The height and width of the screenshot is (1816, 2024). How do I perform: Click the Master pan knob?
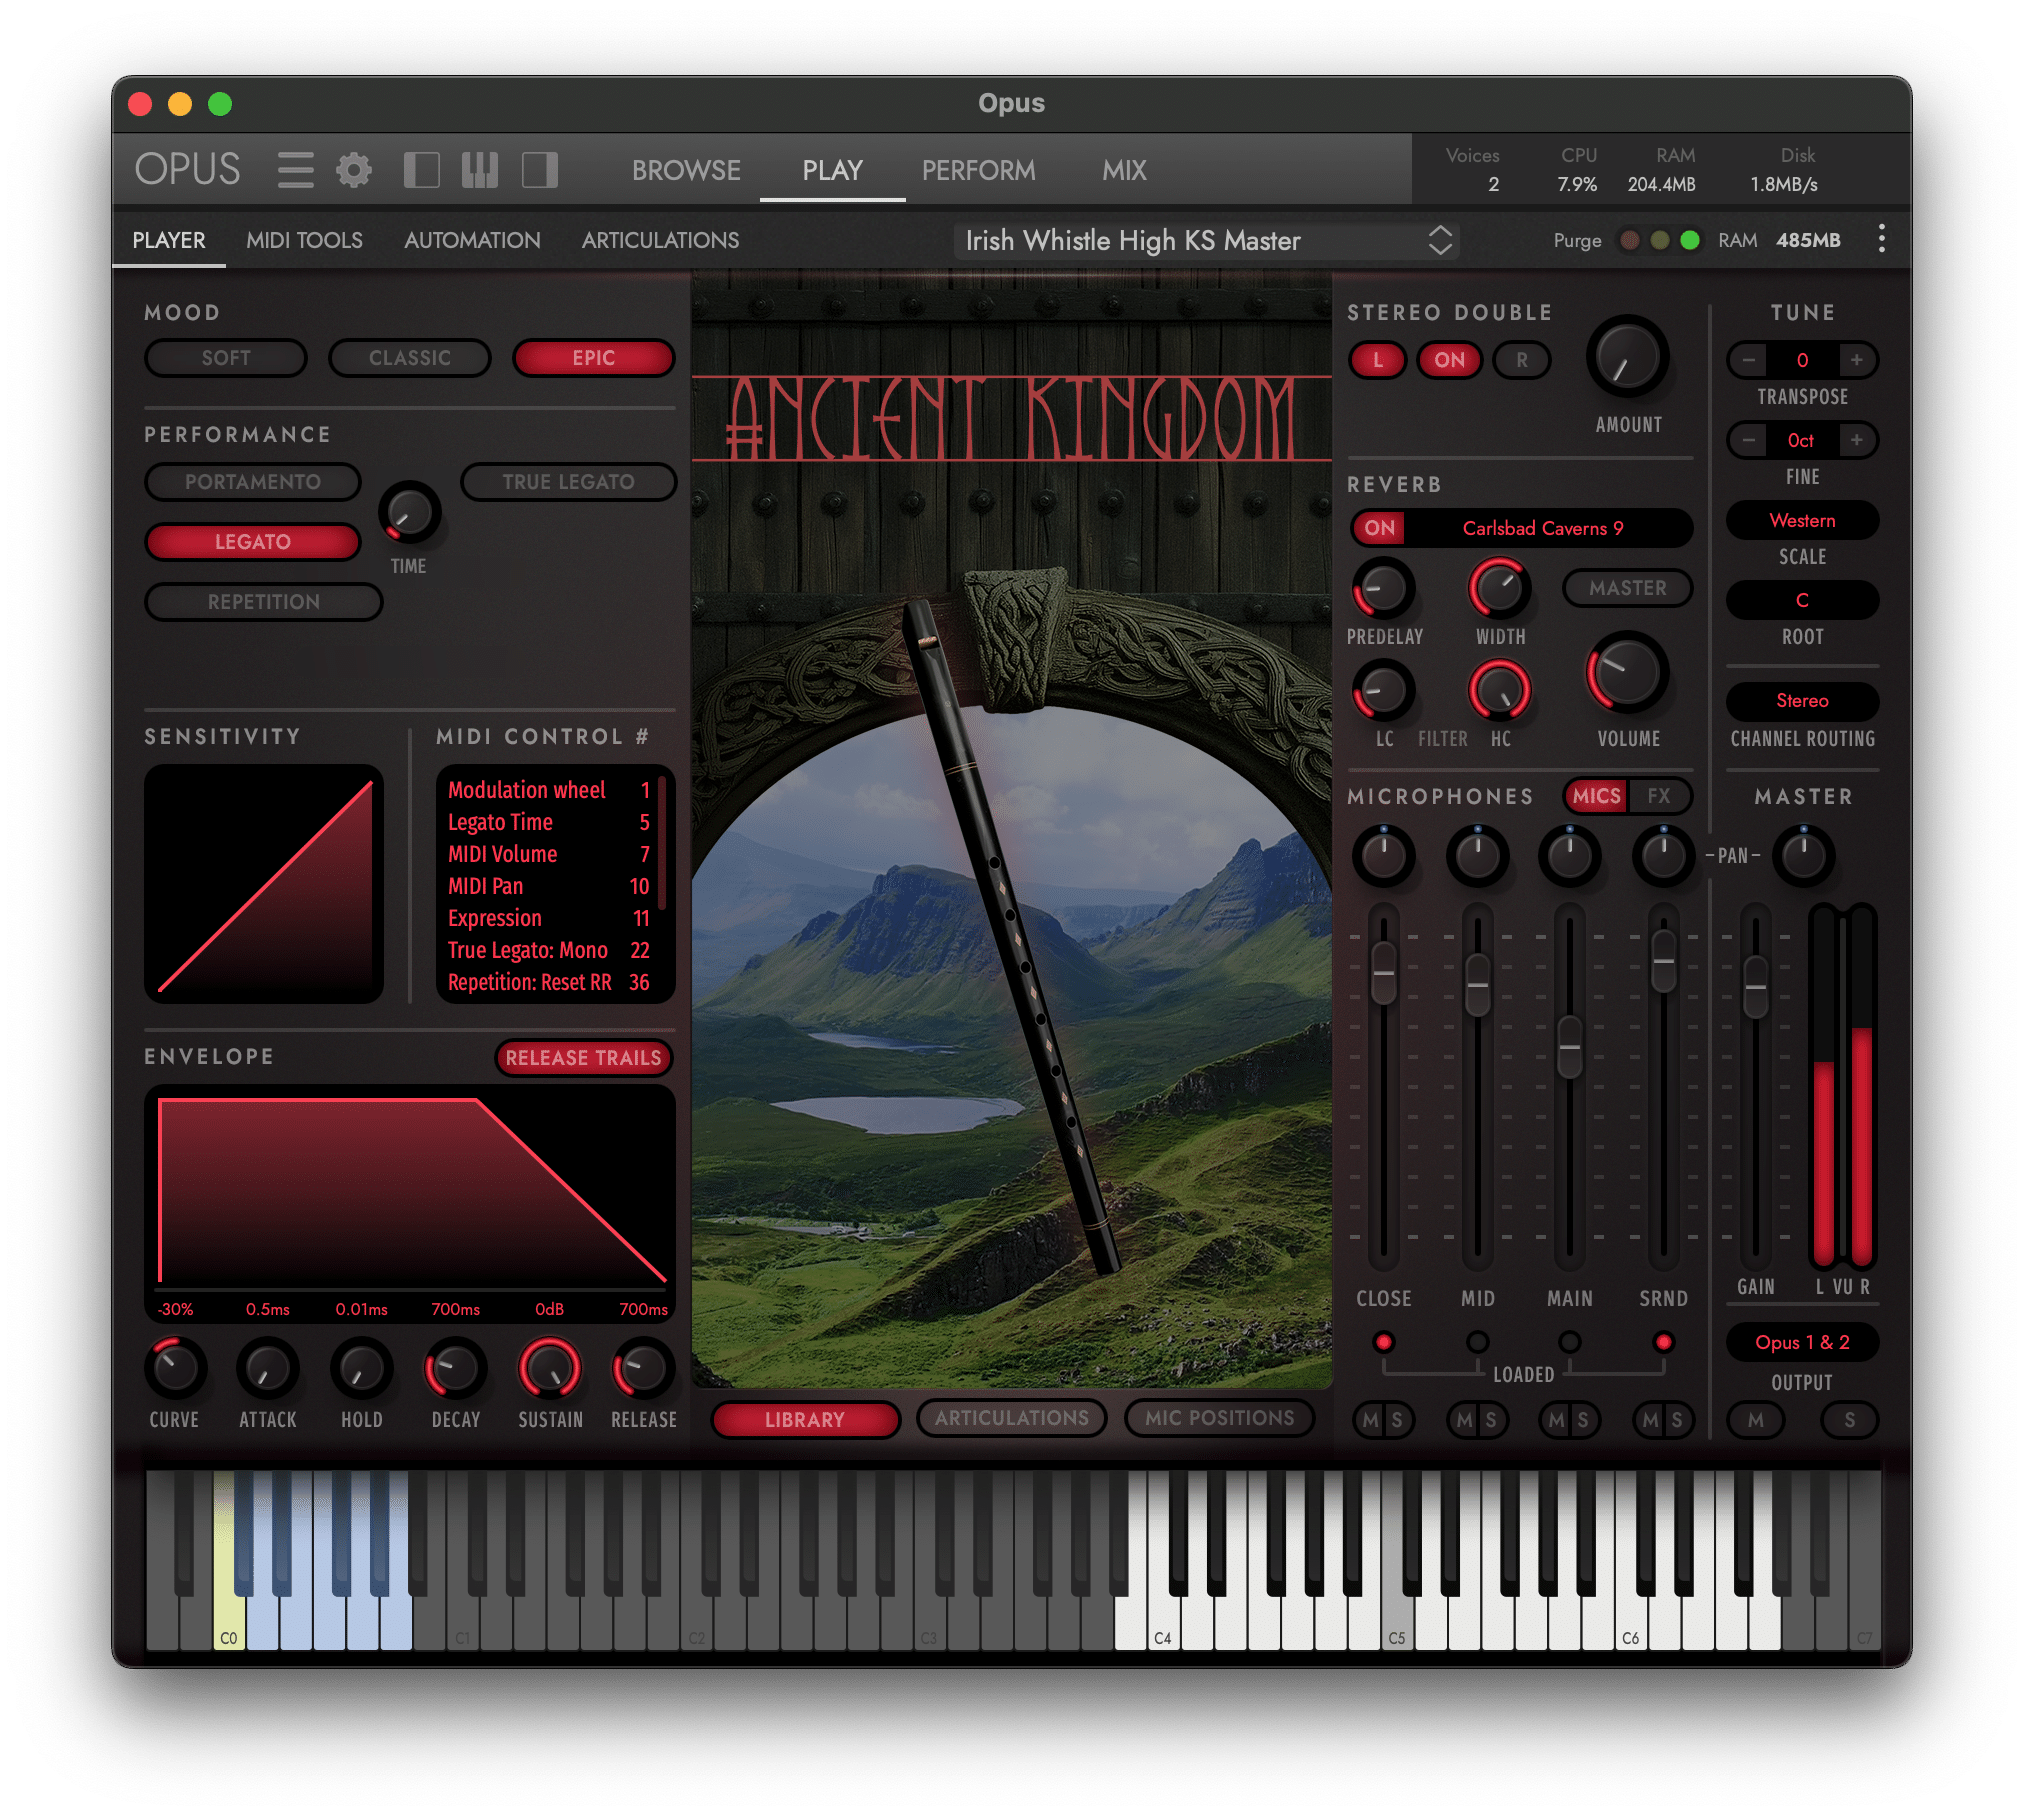click(1804, 856)
